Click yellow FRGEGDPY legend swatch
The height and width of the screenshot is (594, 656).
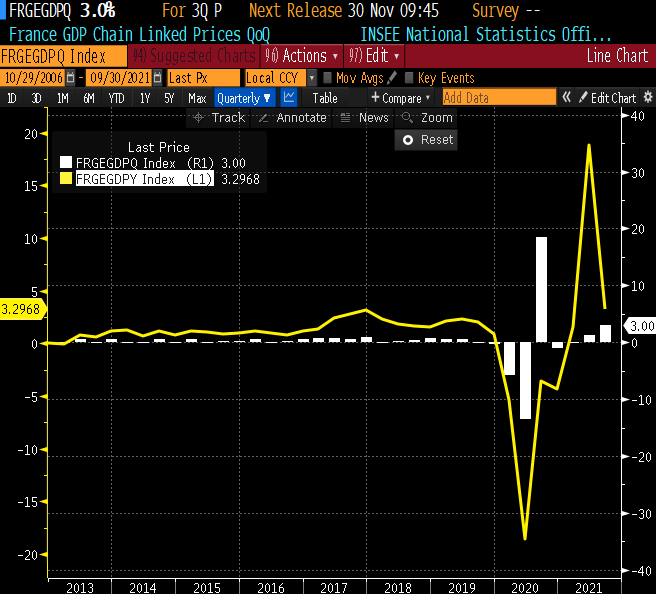66,179
